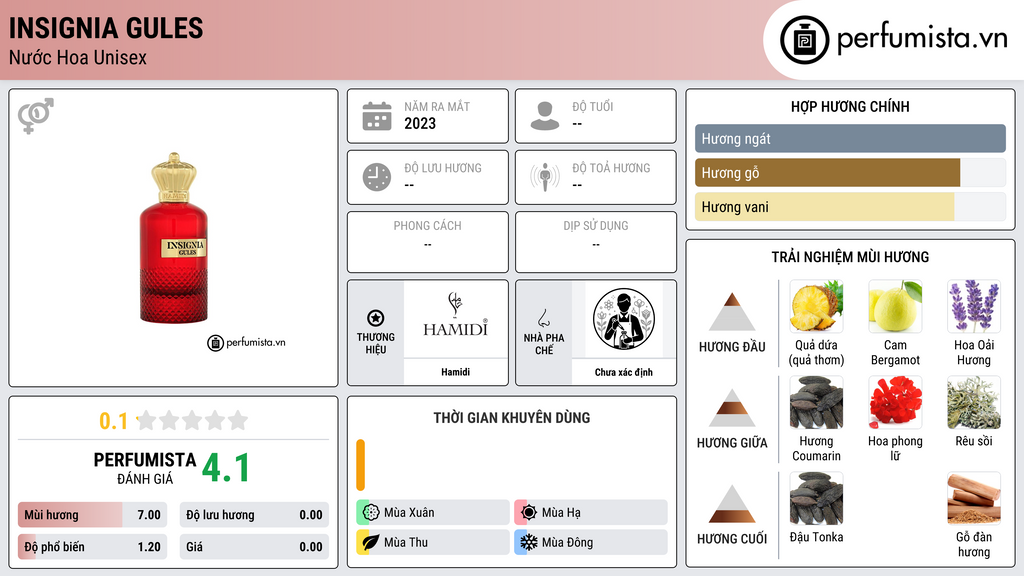Click the Hamidi brand logo

455,316
